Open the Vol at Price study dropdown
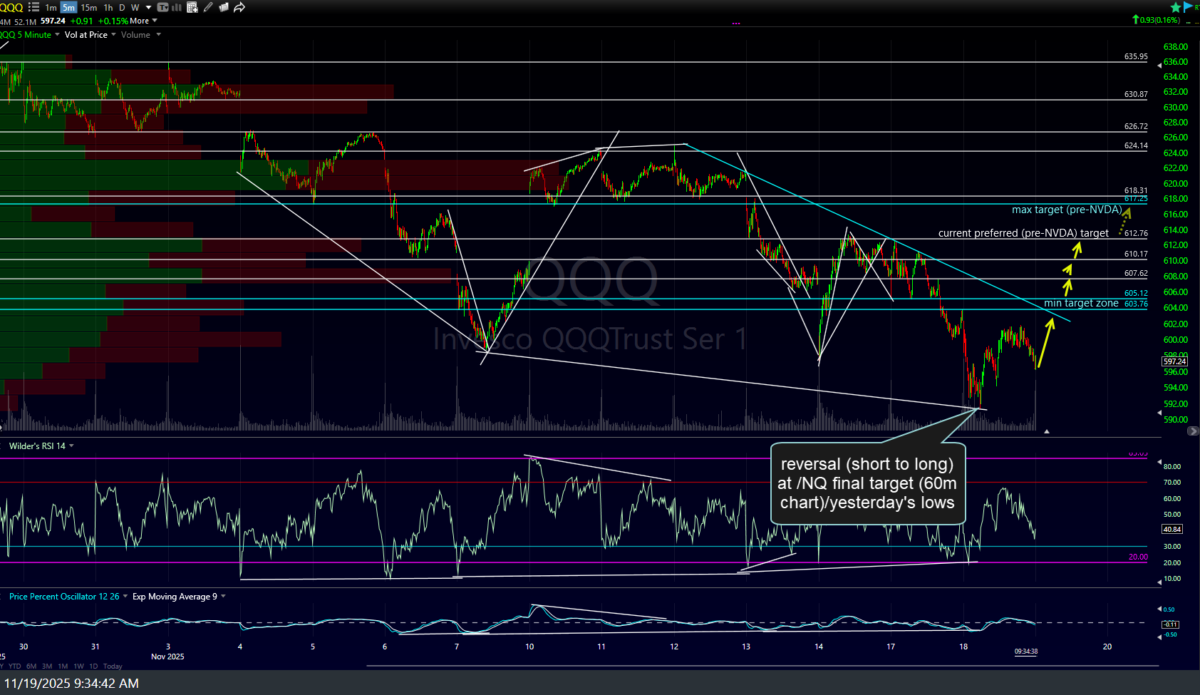This screenshot has height=695, width=1200. point(113,35)
